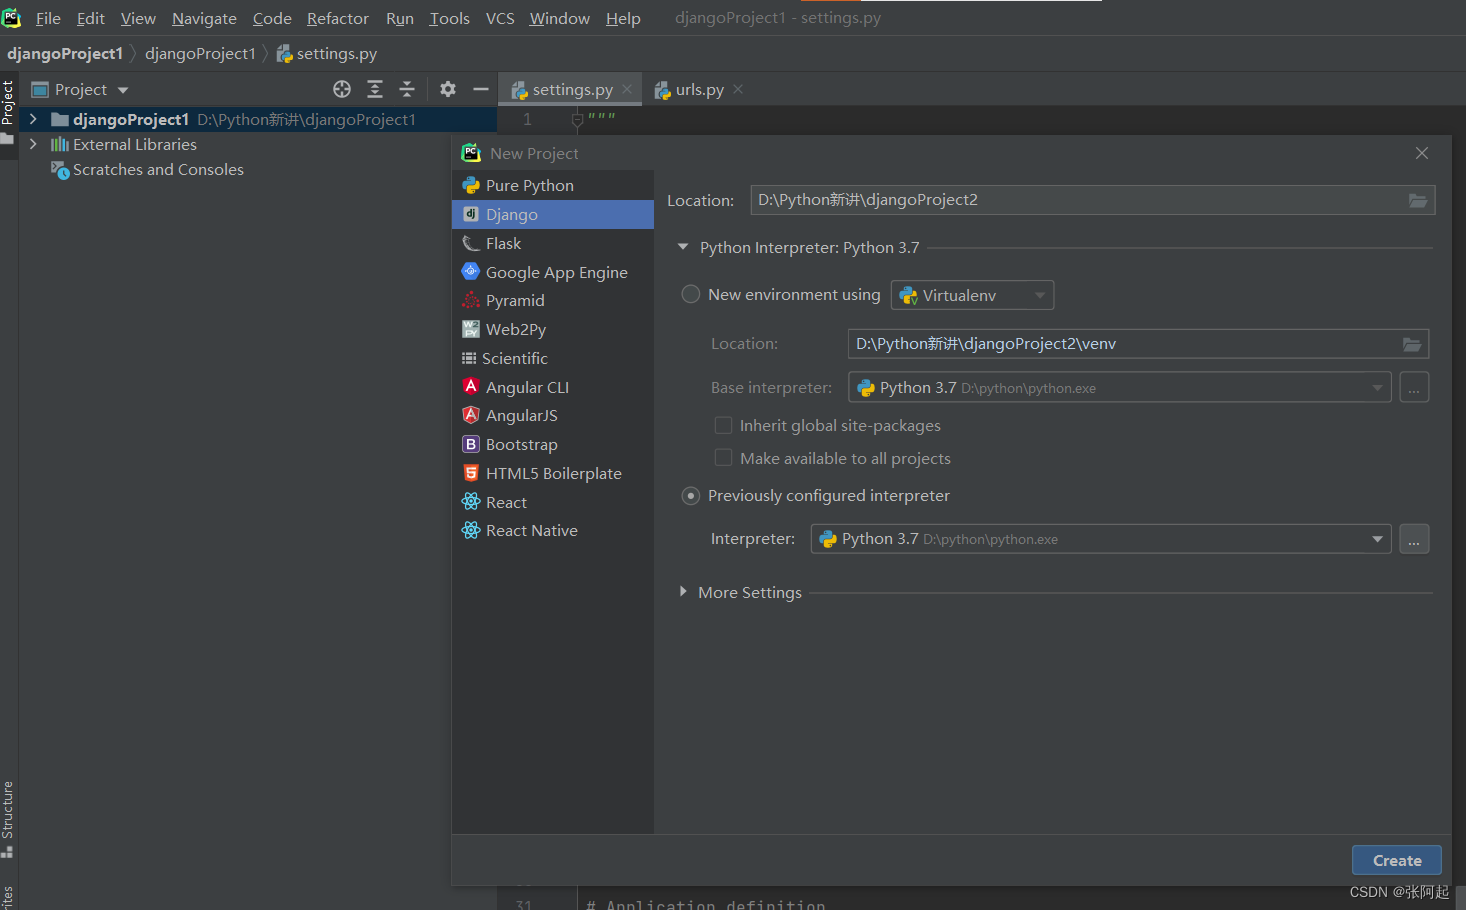Collapse Python Interpreter section triangle
The width and height of the screenshot is (1466, 910).
pos(683,247)
